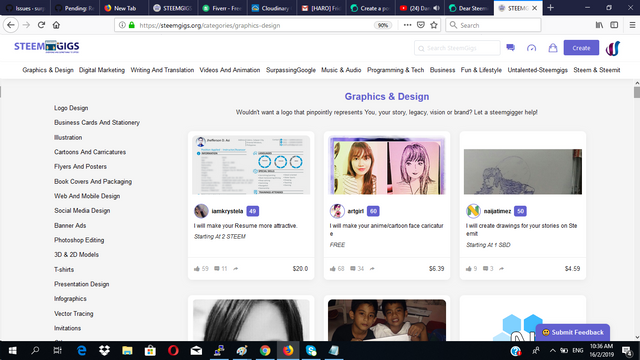Open Firefox Library icon
This screenshot has height=360, width=640.
[599, 25]
